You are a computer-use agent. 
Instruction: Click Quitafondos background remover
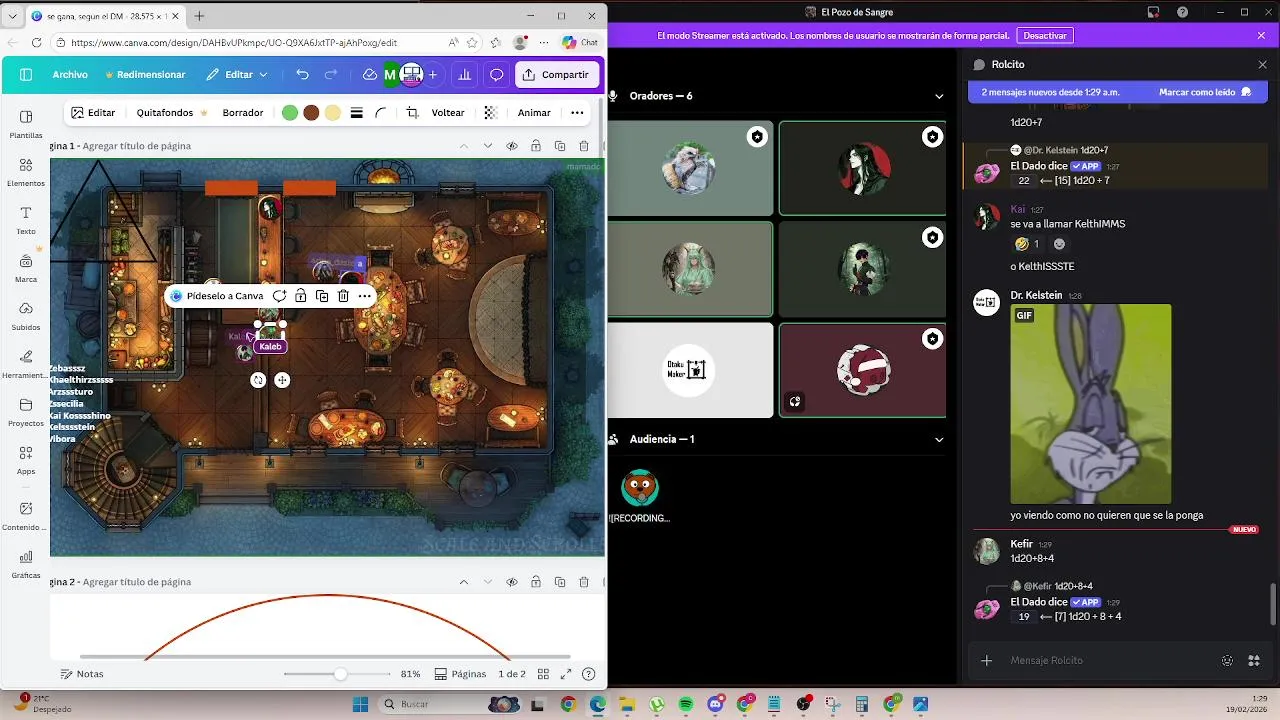pos(172,113)
